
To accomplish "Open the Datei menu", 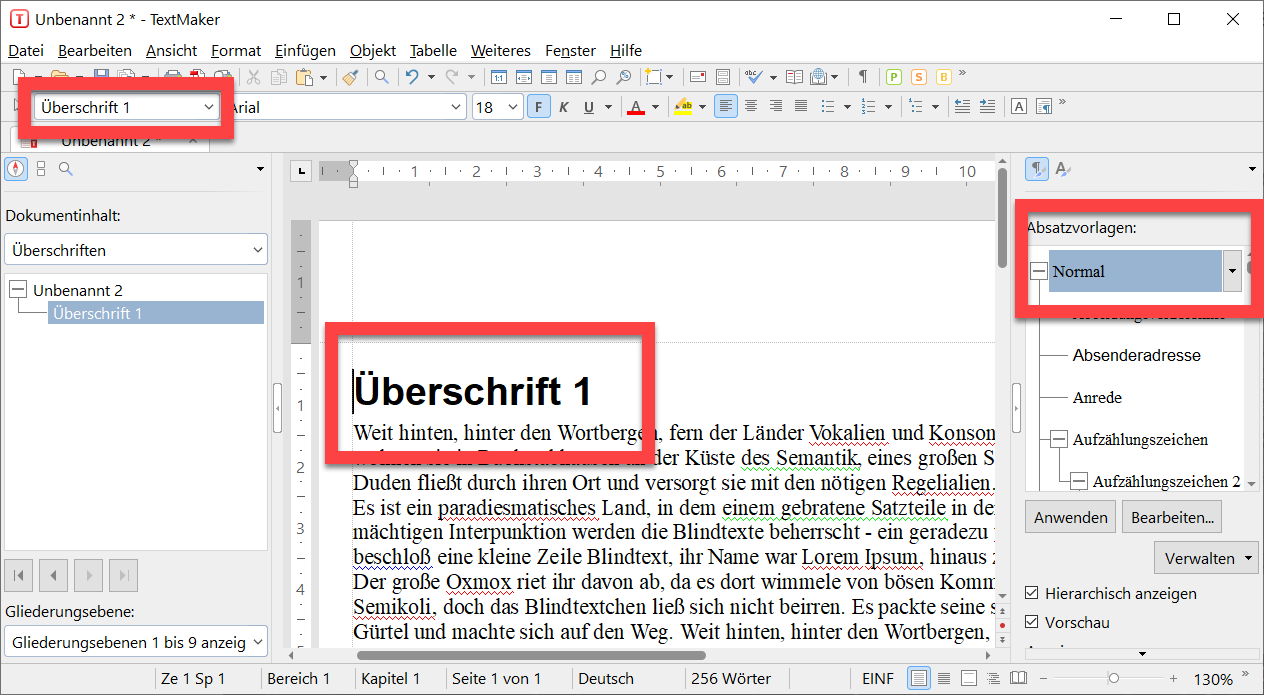I will tap(26, 50).
